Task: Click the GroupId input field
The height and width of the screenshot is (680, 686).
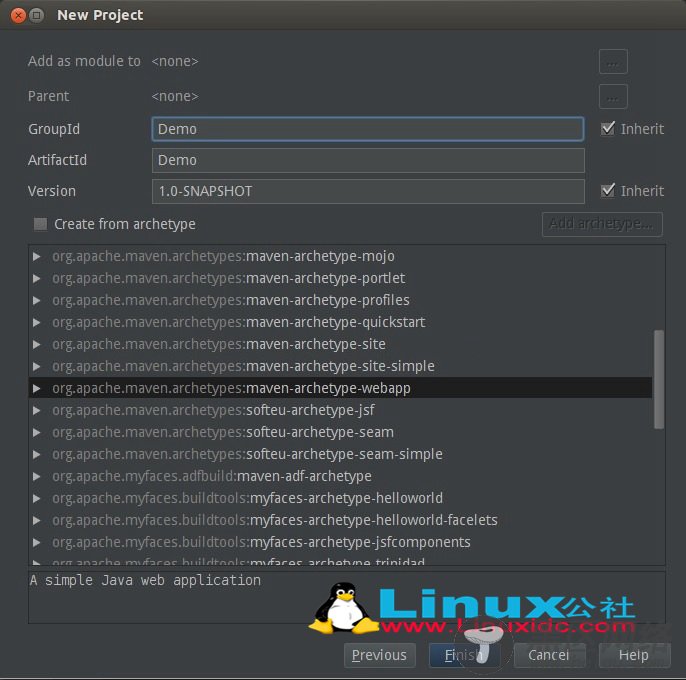Action: tap(368, 129)
